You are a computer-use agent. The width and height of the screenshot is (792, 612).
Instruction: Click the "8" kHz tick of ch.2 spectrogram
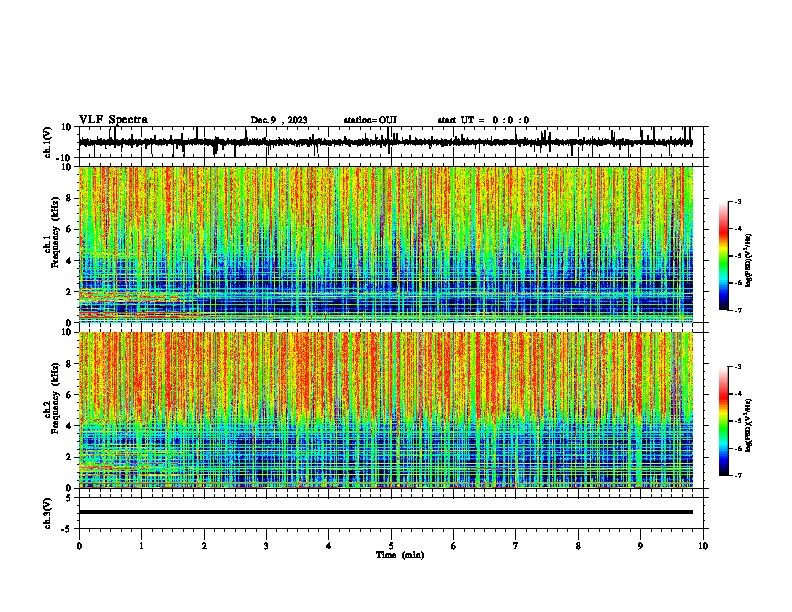69,364
